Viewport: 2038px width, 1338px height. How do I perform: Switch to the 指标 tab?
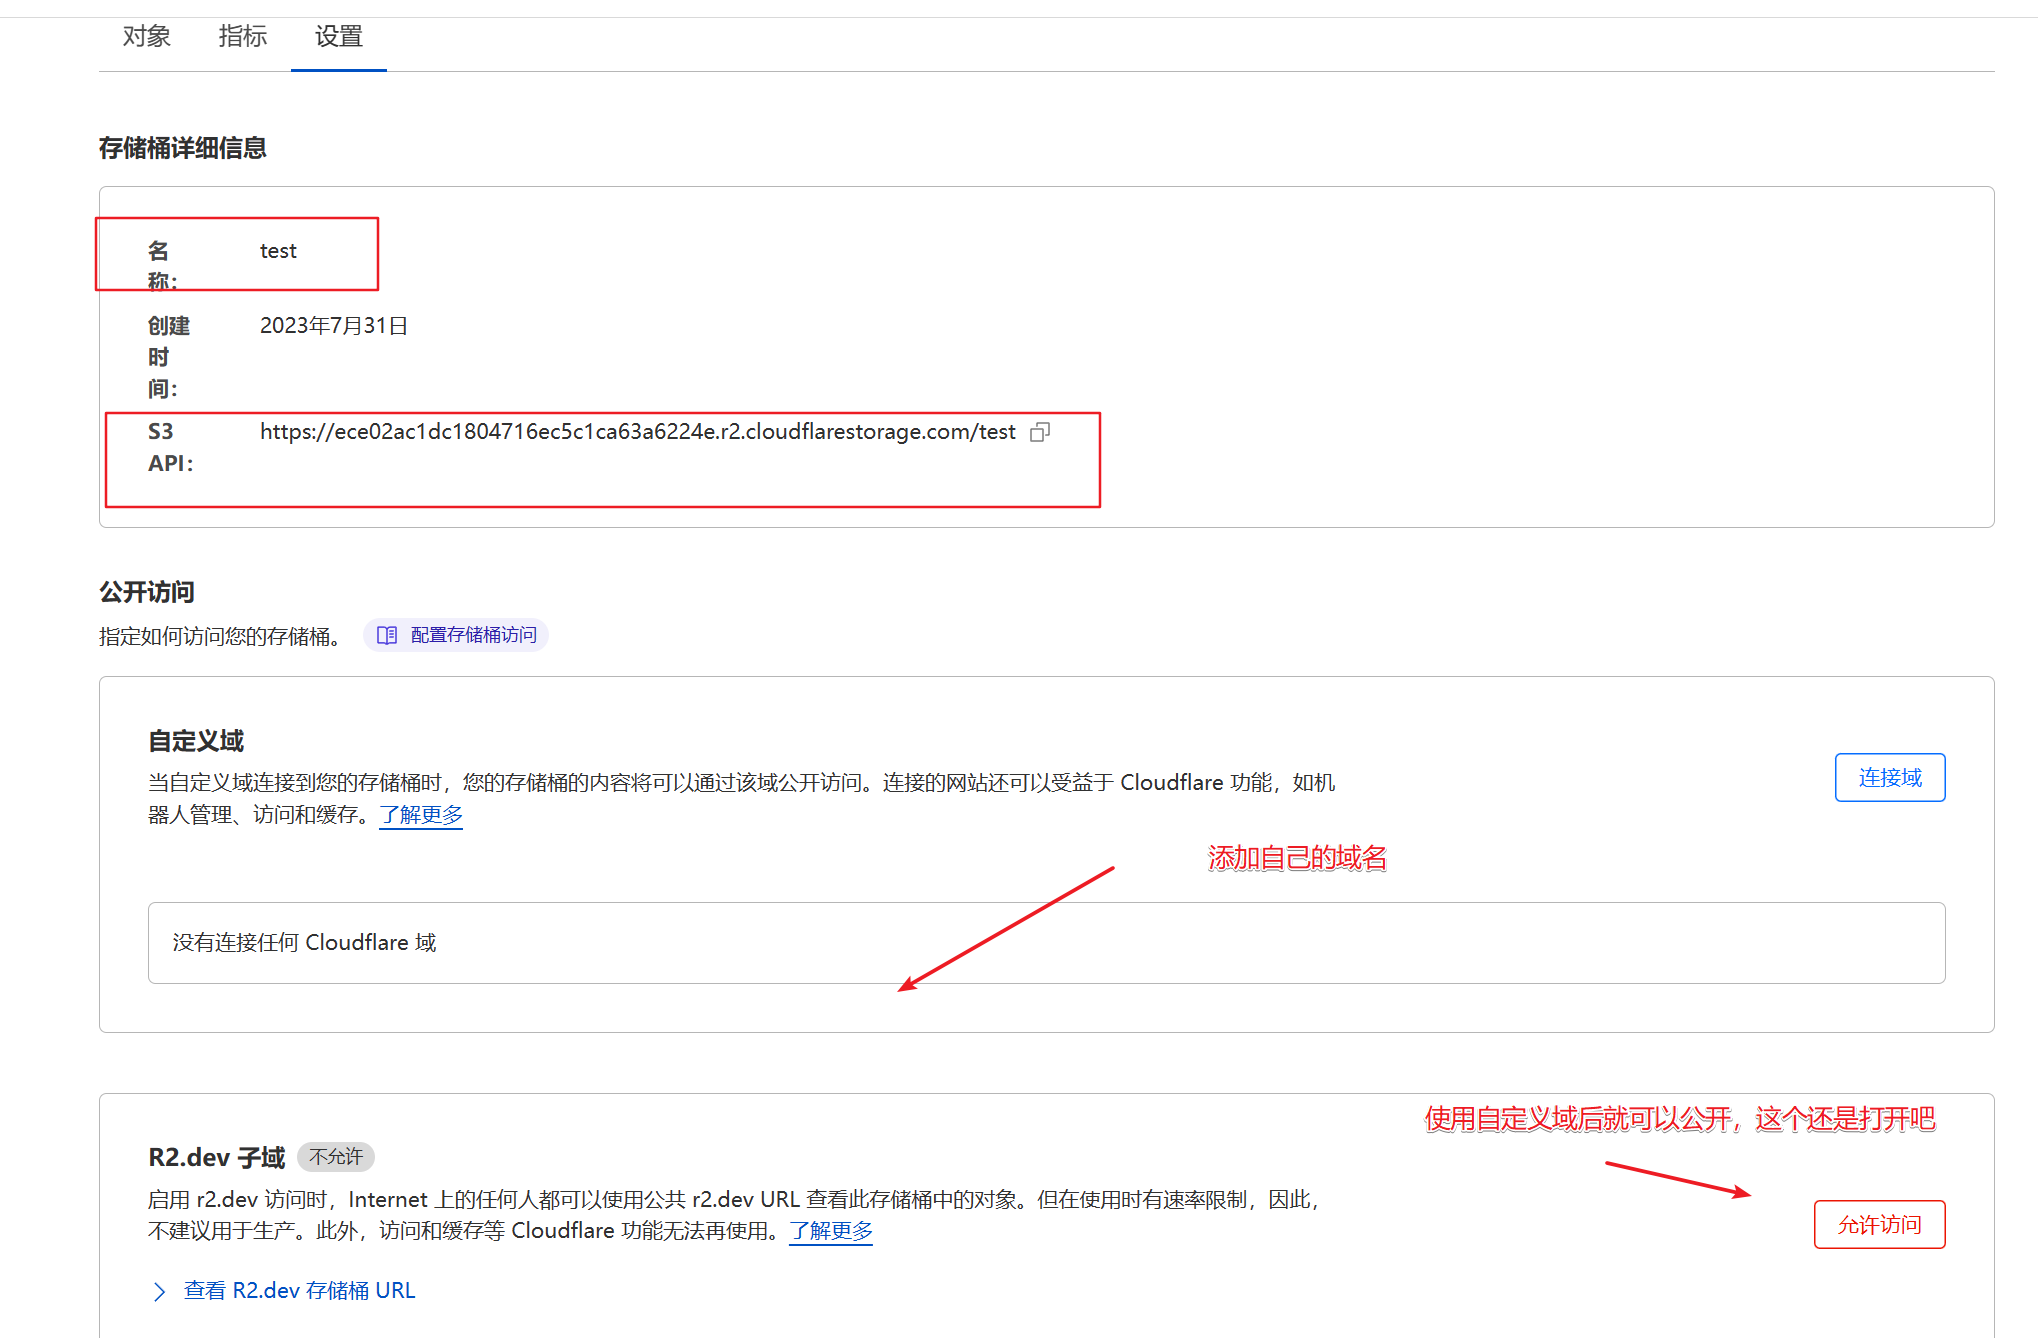coord(243,37)
